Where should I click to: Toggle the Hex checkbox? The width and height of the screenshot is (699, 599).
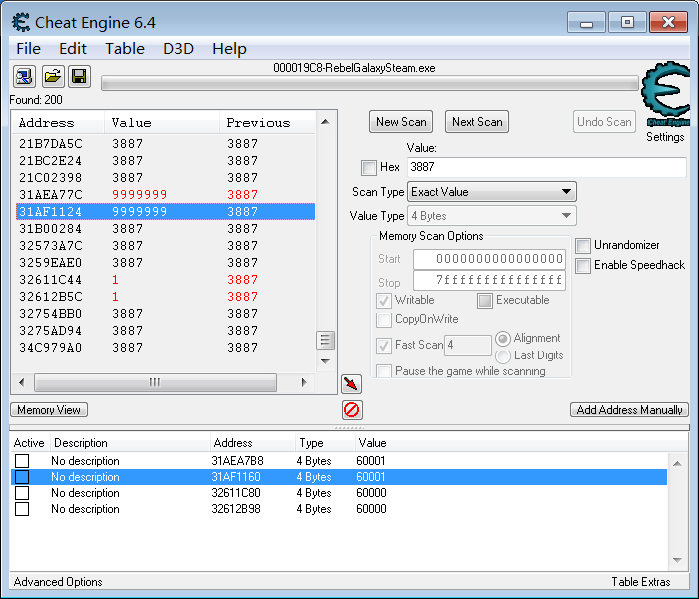369,168
